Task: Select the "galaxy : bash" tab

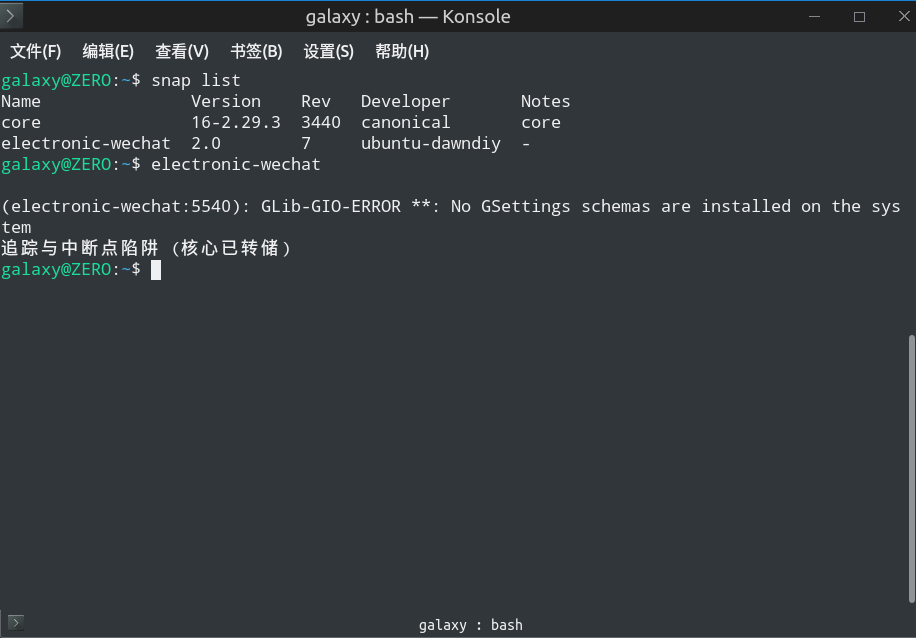Action: click(x=470, y=625)
